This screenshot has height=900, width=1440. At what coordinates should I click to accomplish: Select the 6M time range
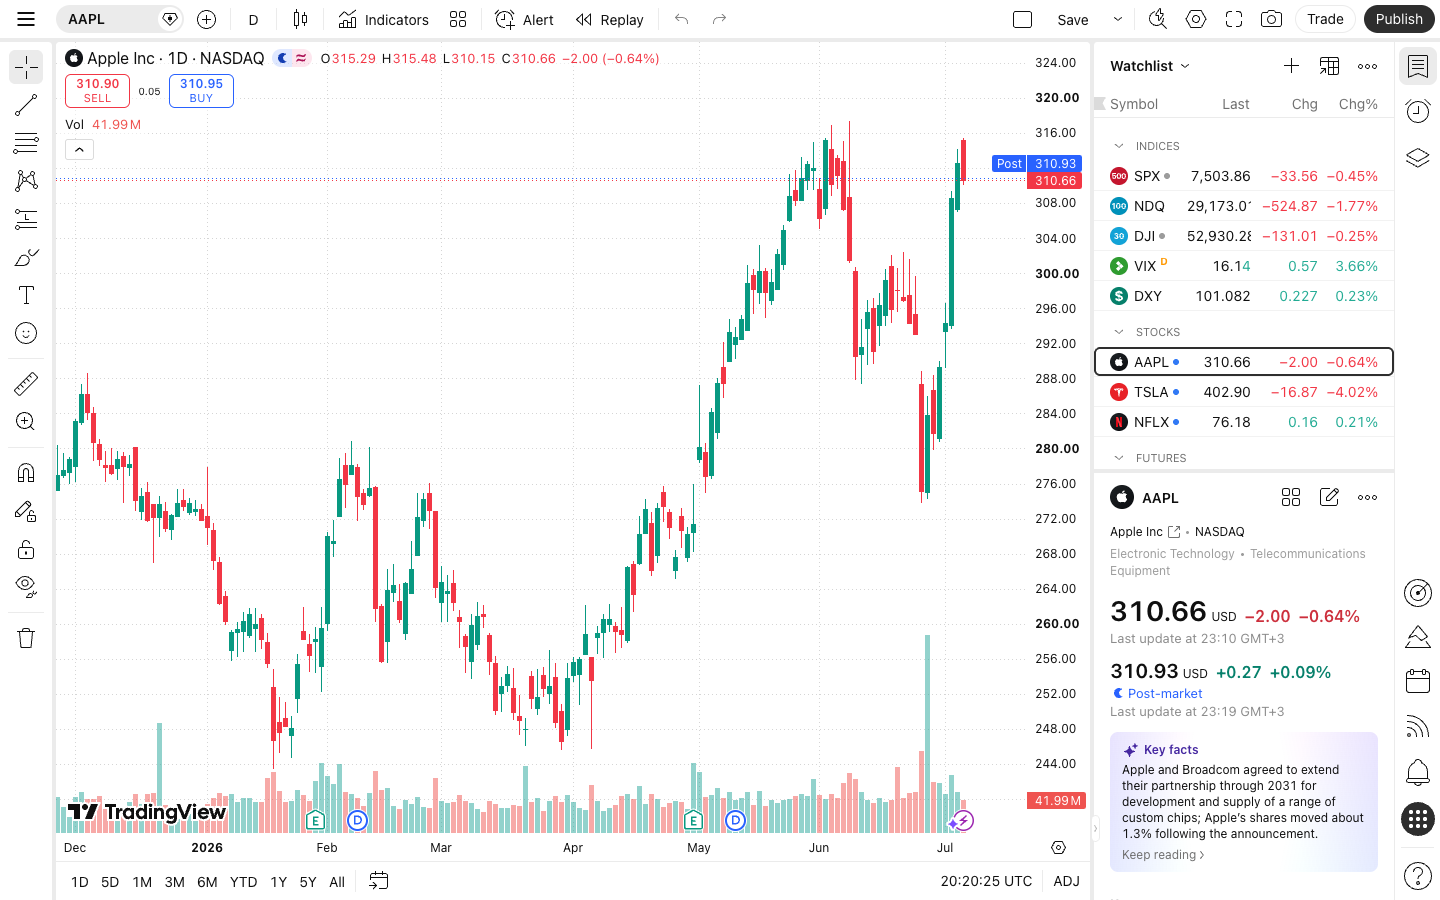point(207,882)
